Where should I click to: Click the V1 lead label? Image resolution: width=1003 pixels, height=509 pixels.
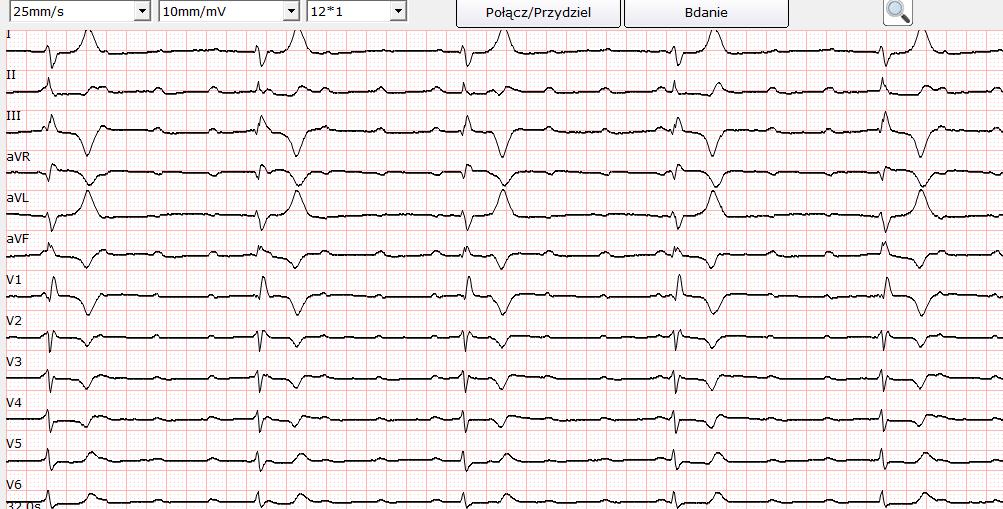[14, 280]
